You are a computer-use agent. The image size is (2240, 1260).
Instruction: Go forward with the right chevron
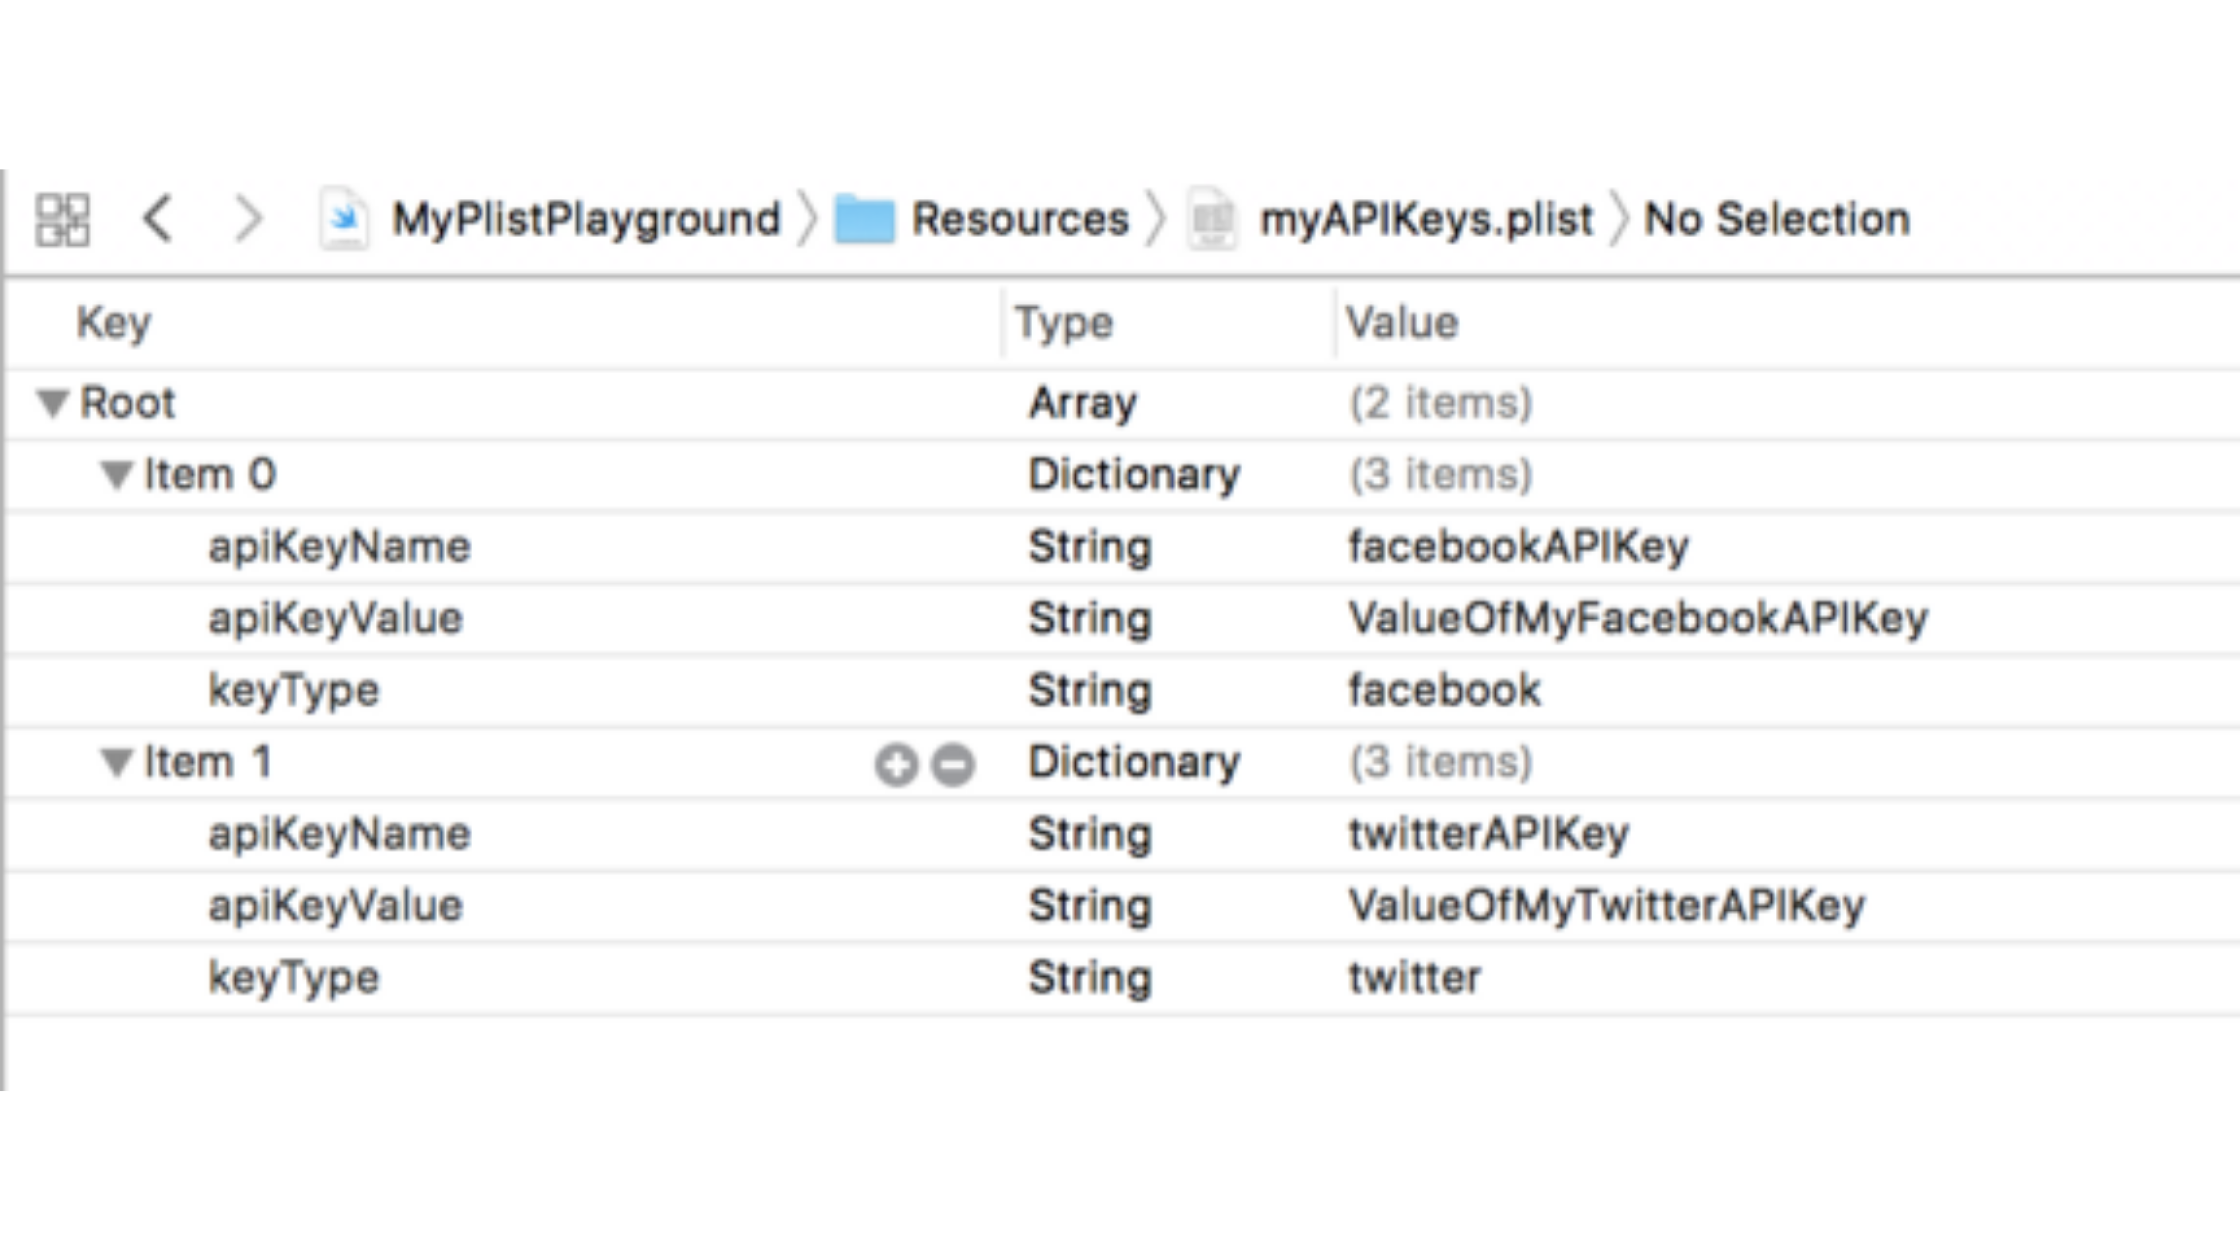click(x=247, y=219)
